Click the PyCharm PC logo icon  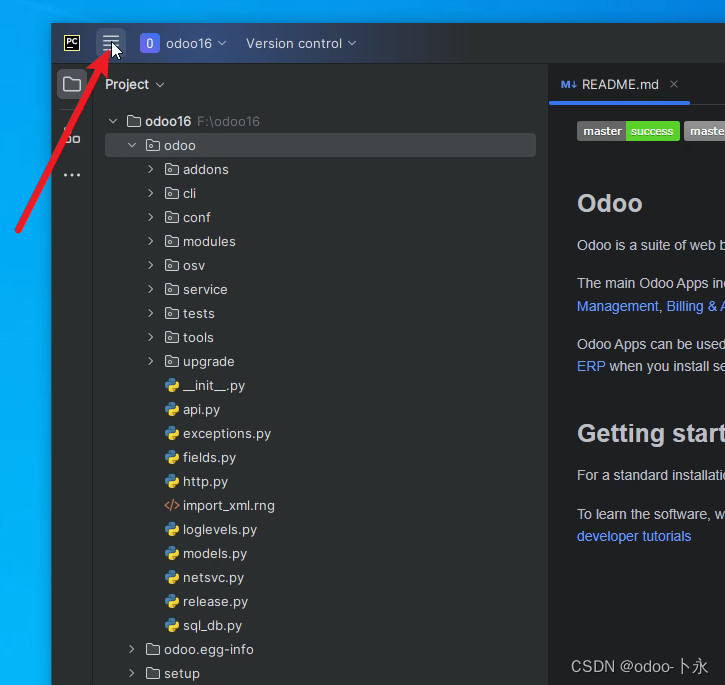tap(72, 43)
